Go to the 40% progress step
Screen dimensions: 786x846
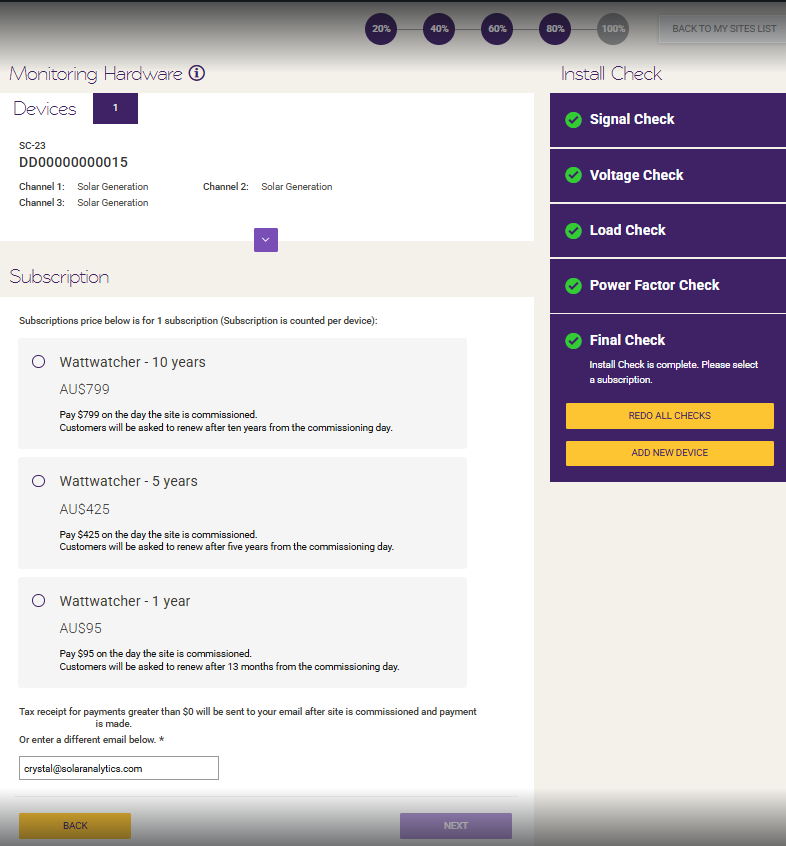[x=439, y=29]
